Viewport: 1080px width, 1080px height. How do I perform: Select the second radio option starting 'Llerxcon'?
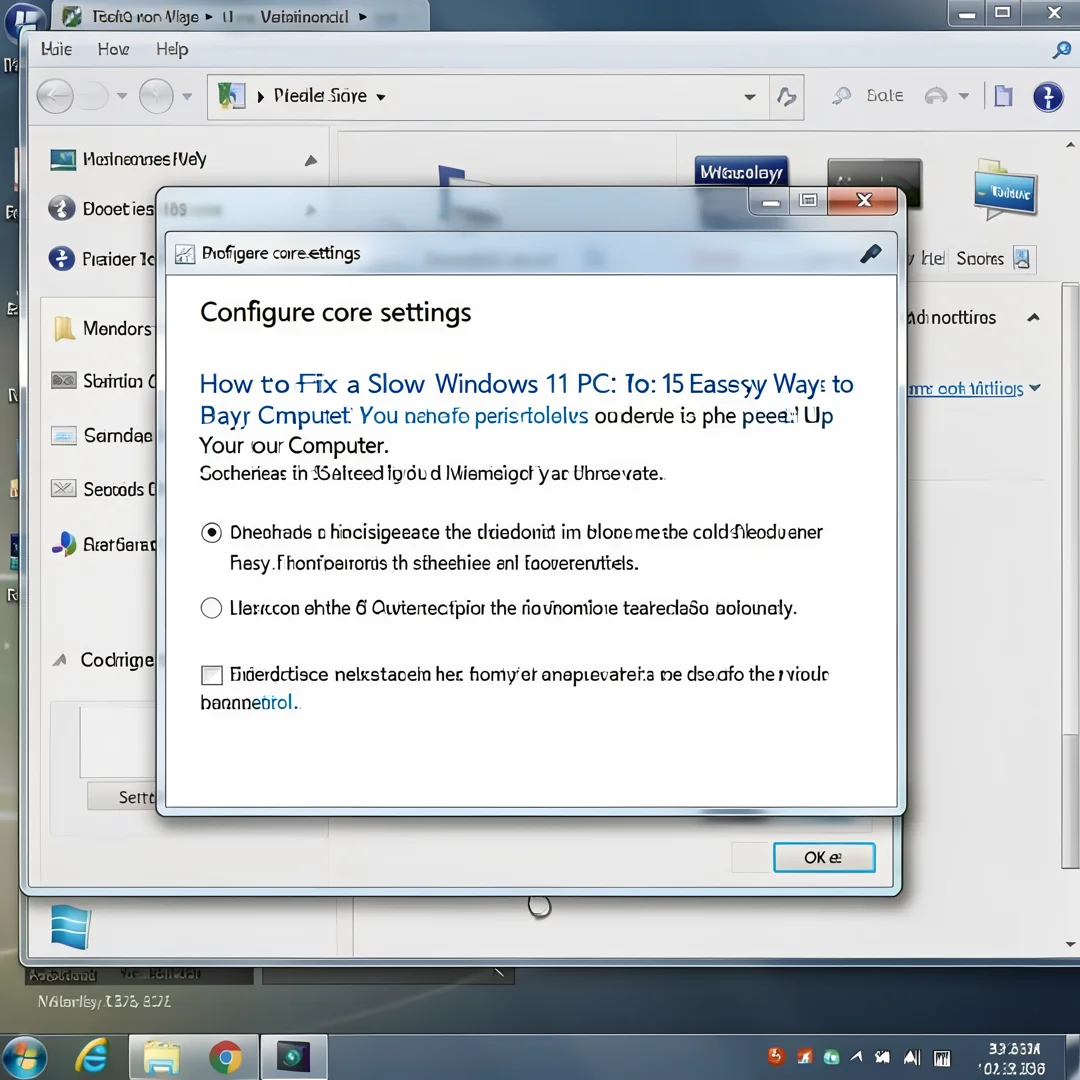coord(211,608)
